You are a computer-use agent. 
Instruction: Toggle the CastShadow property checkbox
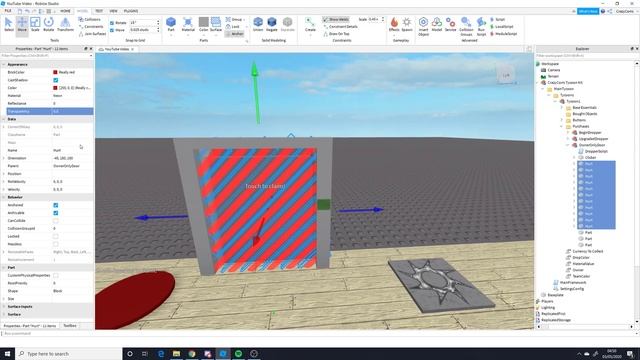[56, 80]
